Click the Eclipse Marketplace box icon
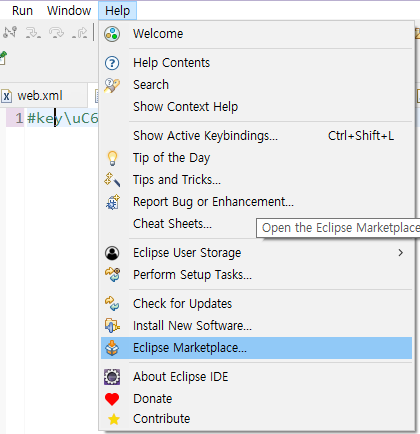This screenshot has width=420, height=434. click(112, 348)
